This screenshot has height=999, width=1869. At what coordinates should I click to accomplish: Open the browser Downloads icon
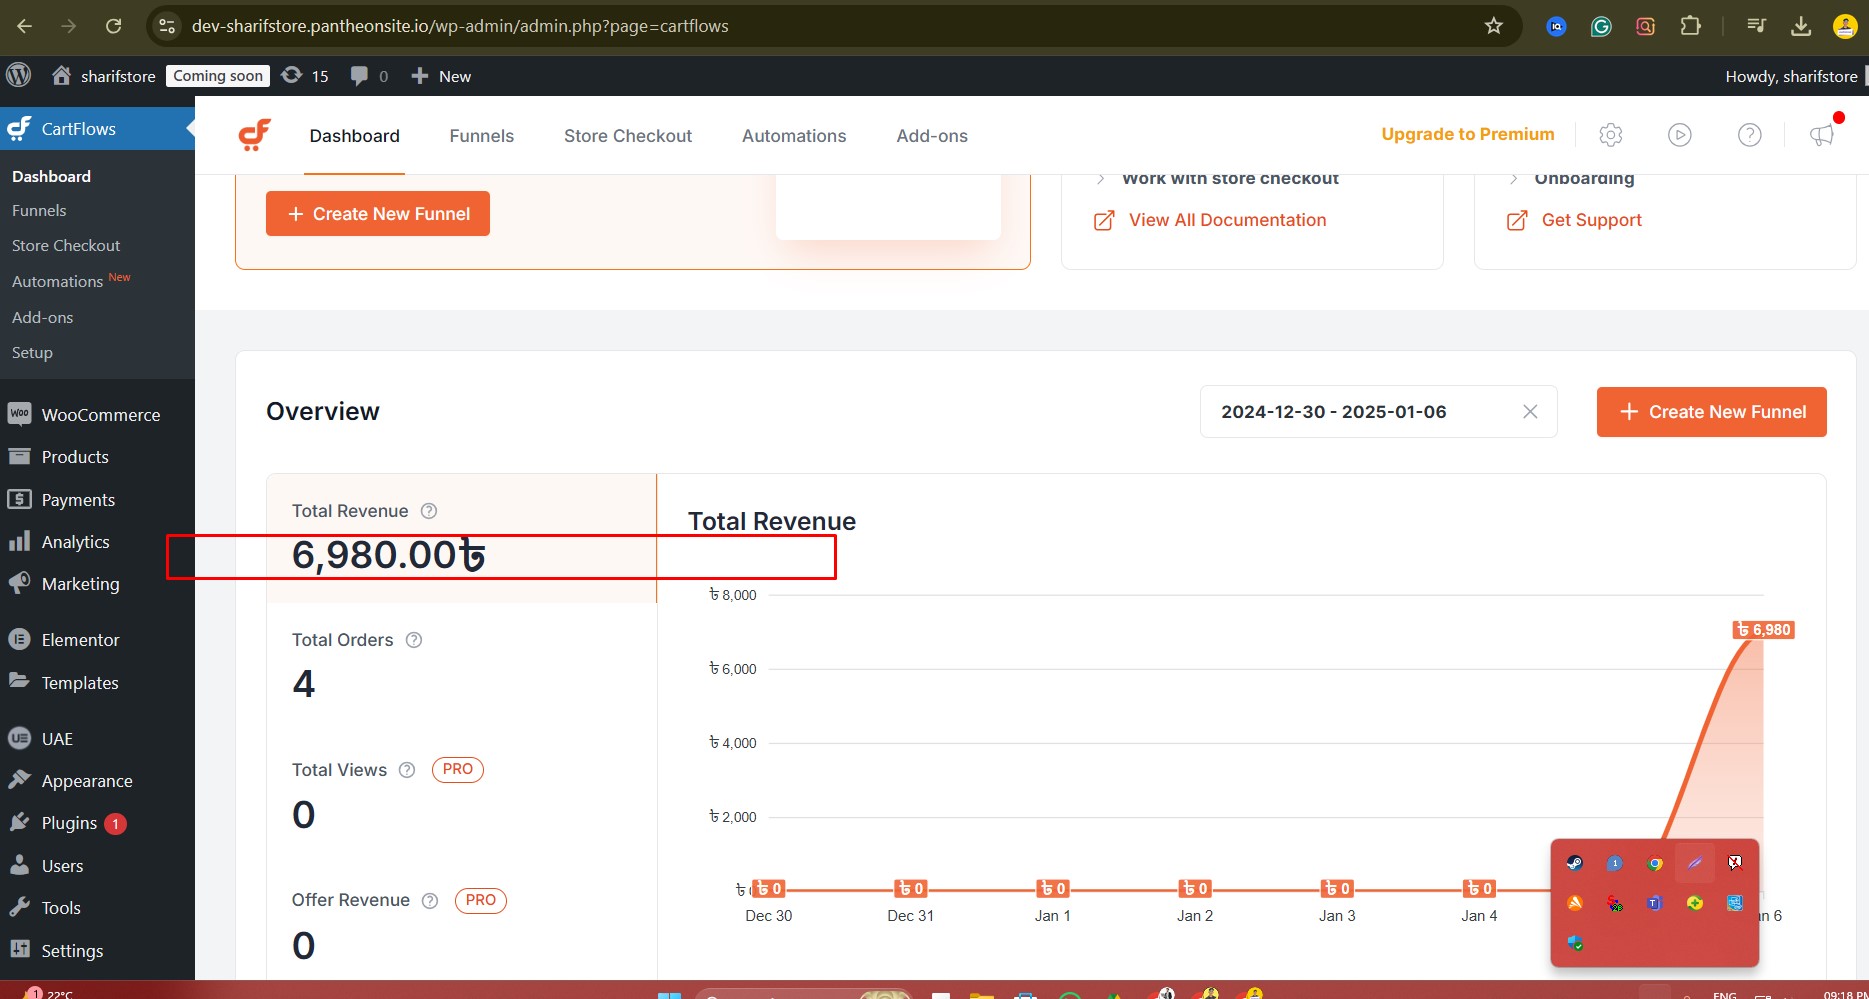pyautogui.click(x=1801, y=26)
